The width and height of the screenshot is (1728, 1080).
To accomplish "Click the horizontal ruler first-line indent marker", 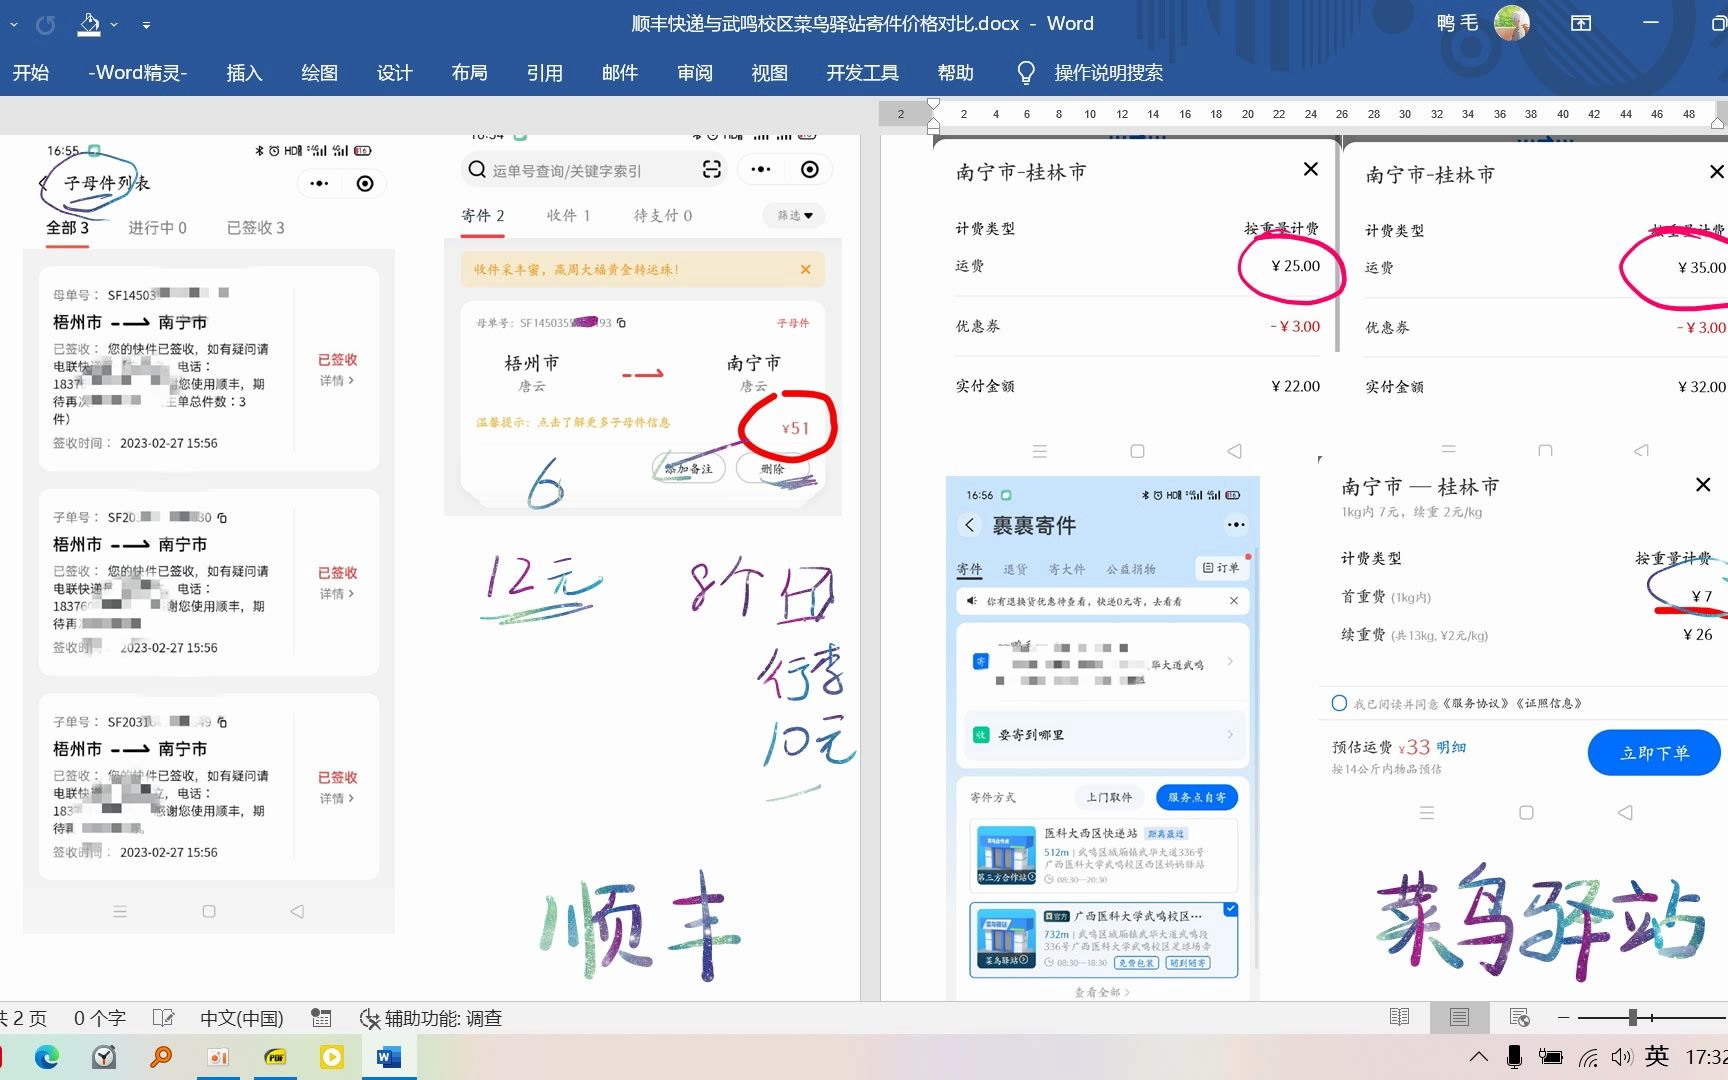I will click(x=933, y=105).
